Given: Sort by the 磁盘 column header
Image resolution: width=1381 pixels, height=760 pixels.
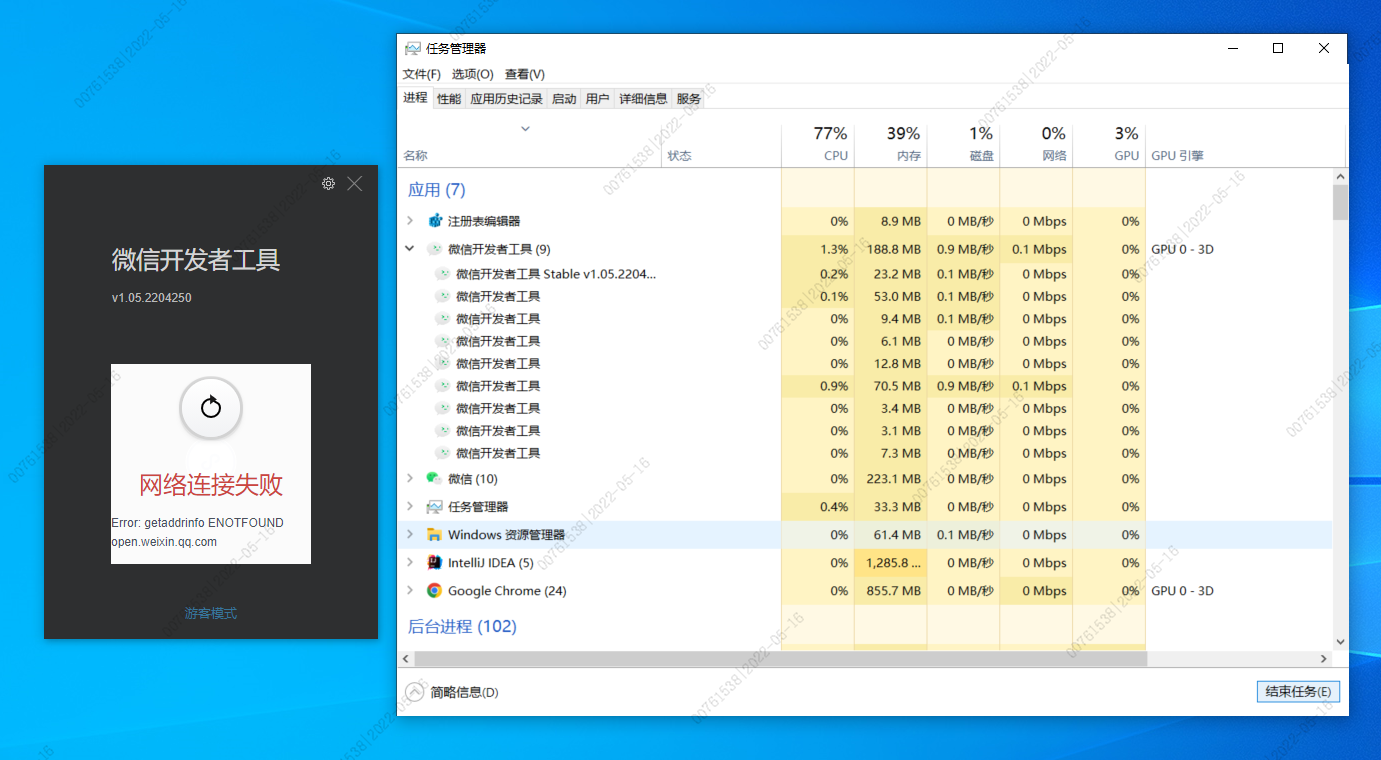Looking at the screenshot, I should (x=964, y=144).
